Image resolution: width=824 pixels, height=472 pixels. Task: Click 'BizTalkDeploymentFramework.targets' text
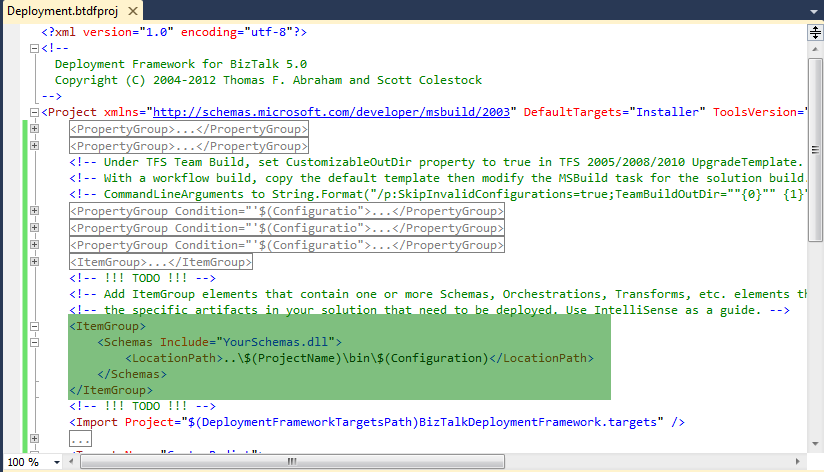[538, 422]
